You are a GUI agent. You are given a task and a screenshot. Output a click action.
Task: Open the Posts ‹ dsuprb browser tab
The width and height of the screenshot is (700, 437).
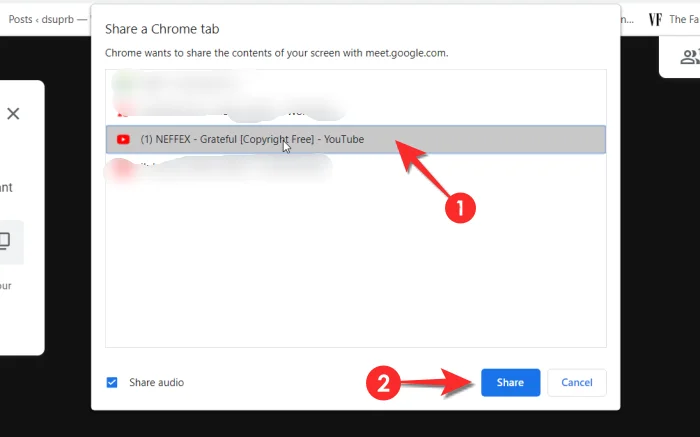pos(47,19)
